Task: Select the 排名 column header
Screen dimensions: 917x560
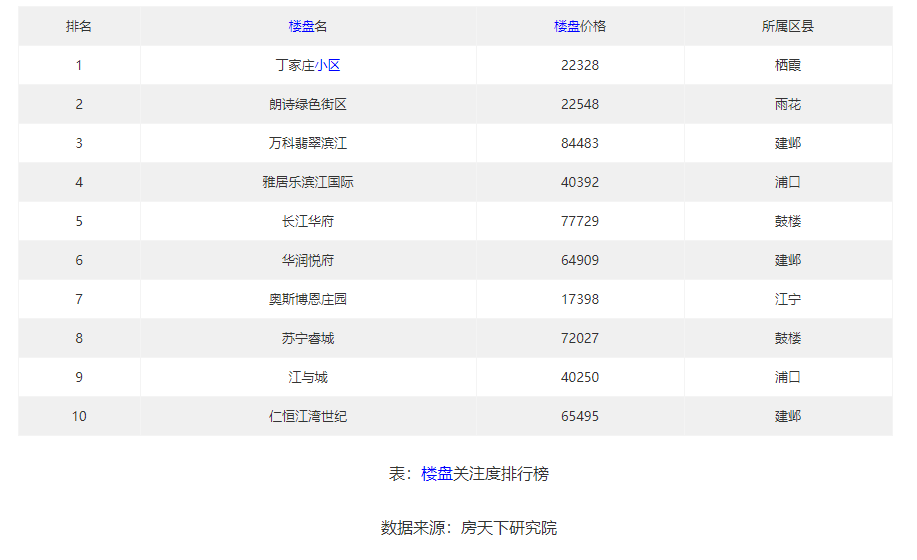Action: point(79,26)
